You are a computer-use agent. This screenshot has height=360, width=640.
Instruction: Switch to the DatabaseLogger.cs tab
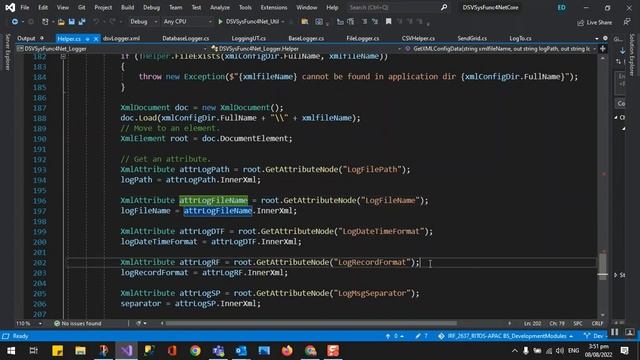(x=186, y=38)
